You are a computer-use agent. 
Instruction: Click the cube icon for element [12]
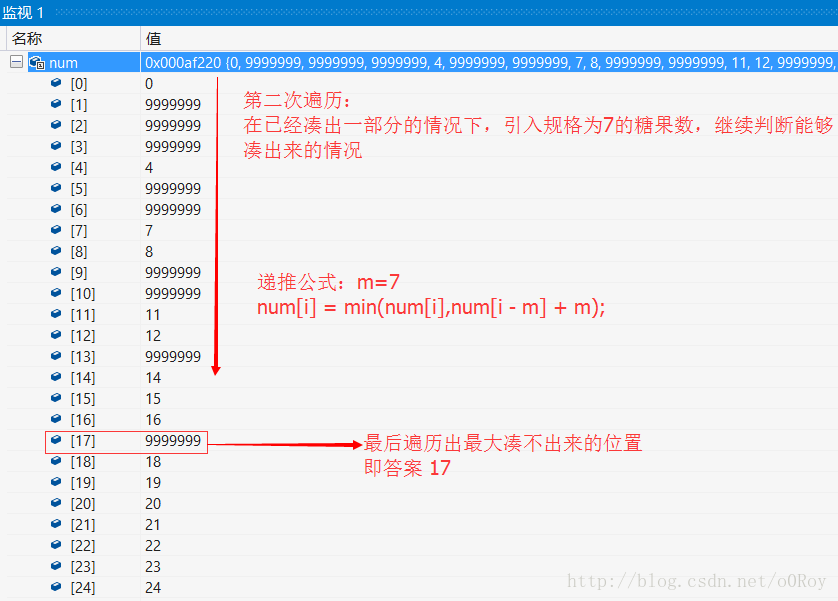pyautogui.click(x=56, y=335)
